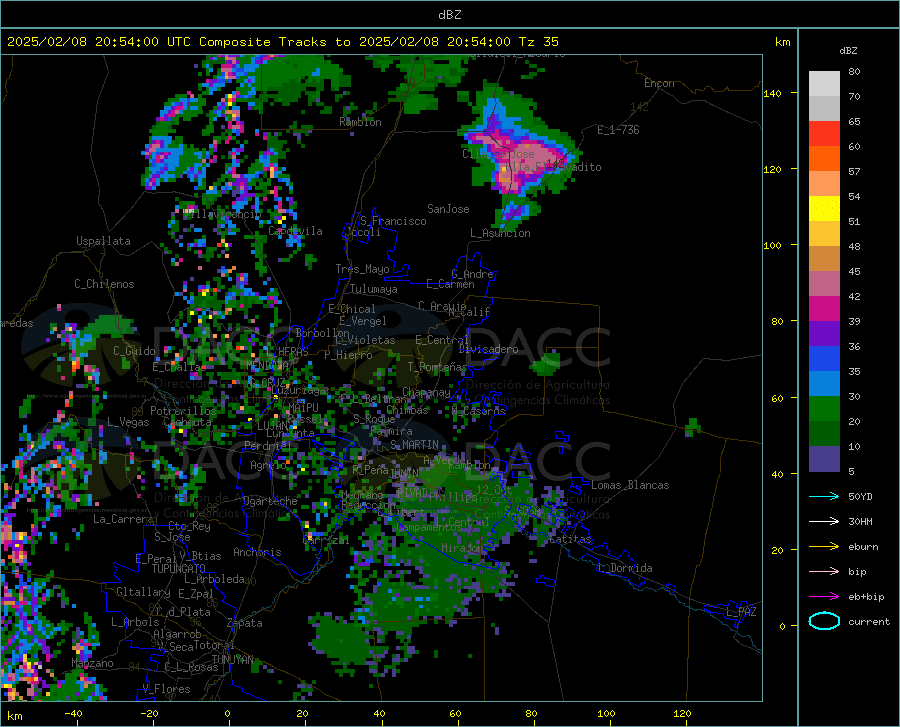
Task: Click the S_MARTIN map label
Action: pyautogui.click(x=414, y=445)
